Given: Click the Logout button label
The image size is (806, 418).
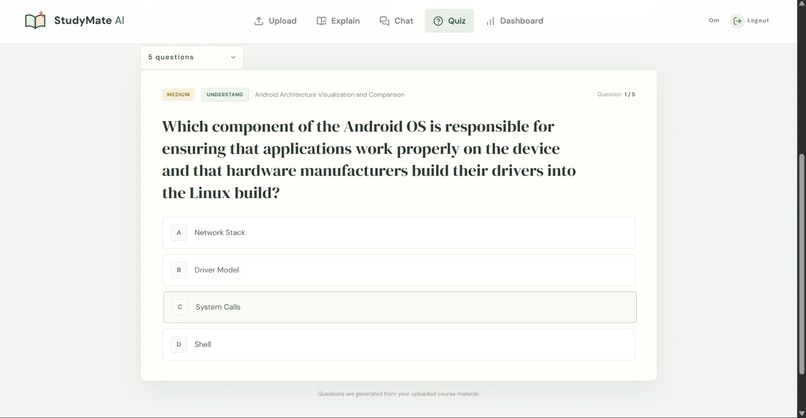Looking at the screenshot, I should [758, 21].
